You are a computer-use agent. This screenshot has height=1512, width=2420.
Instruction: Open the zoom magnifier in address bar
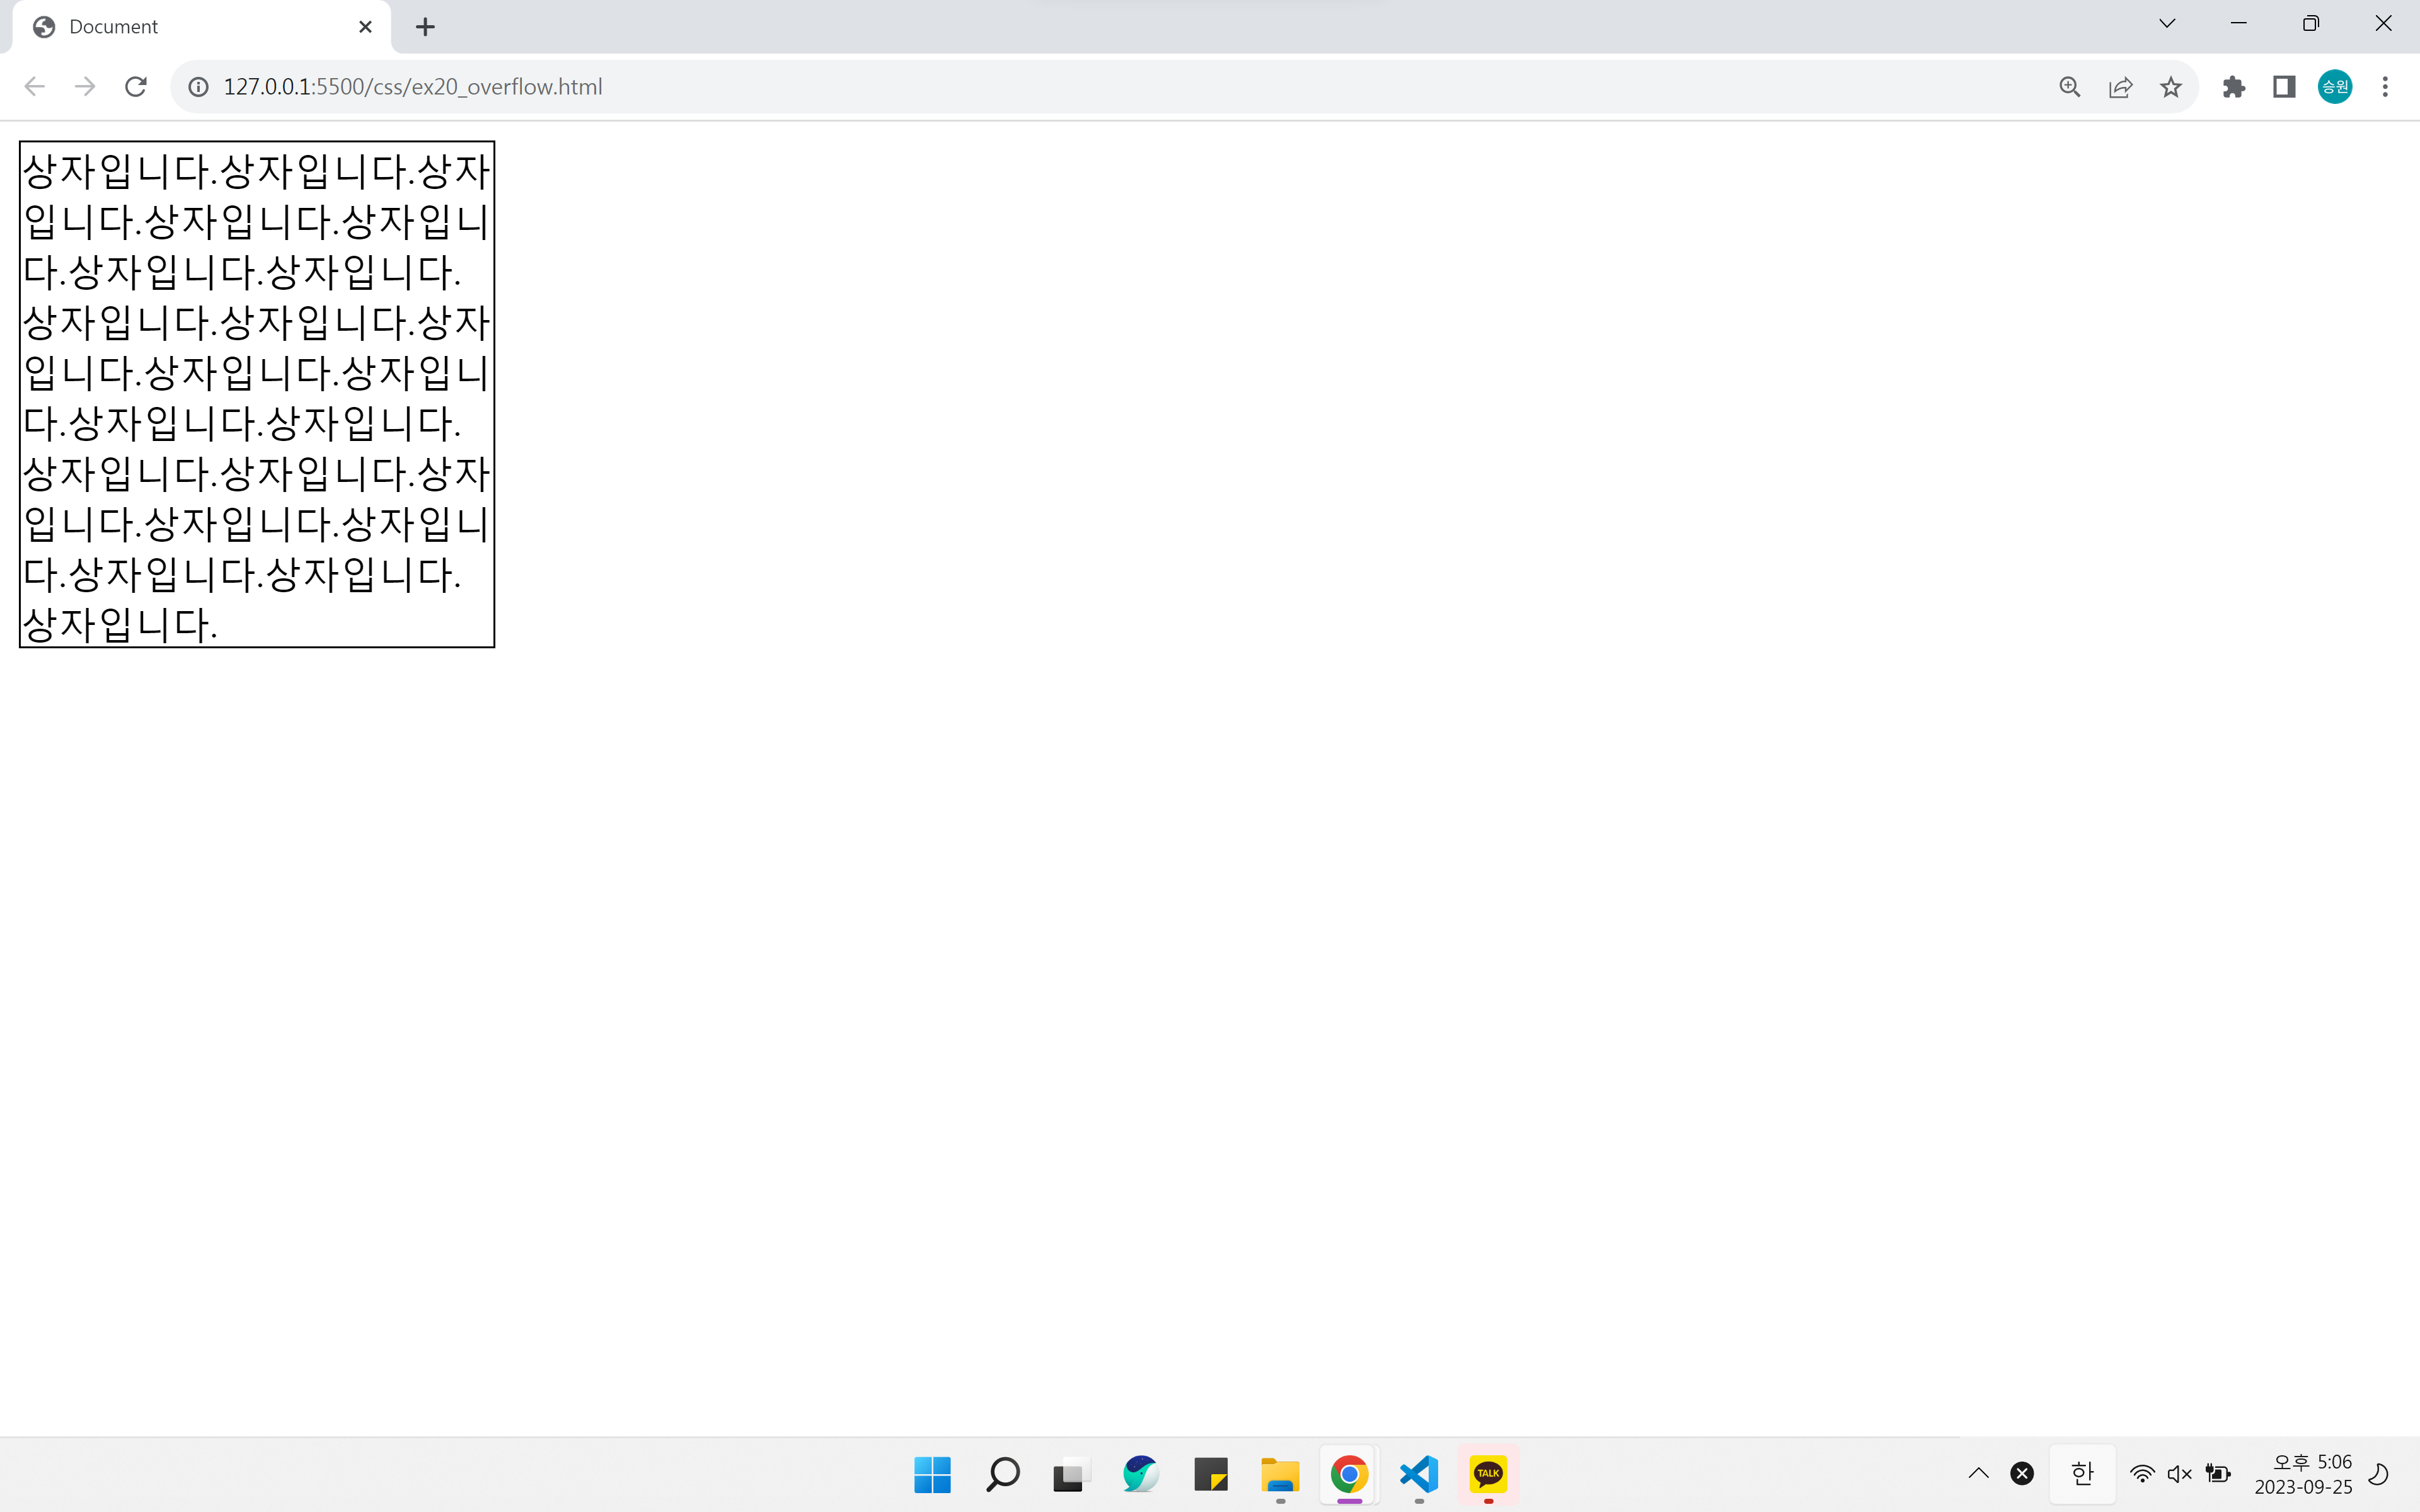2069,87
